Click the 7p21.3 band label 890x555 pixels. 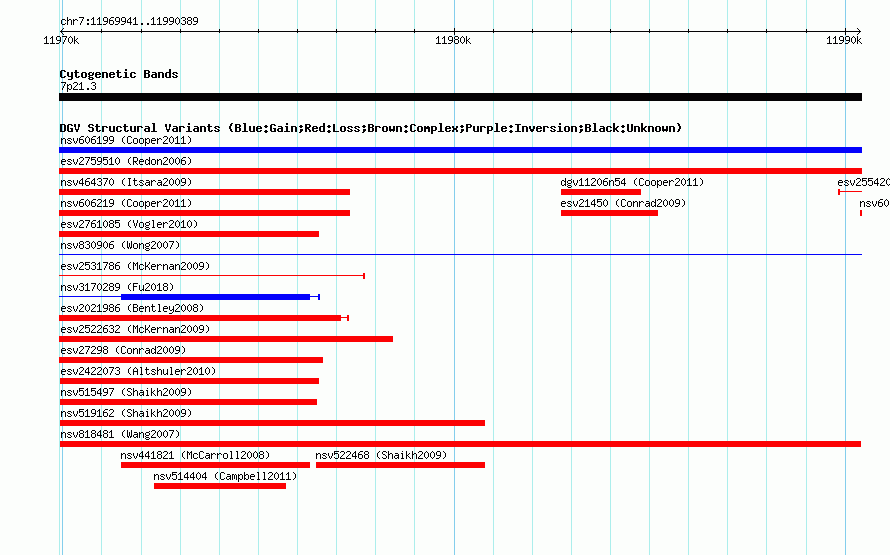[x=78, y=86]
